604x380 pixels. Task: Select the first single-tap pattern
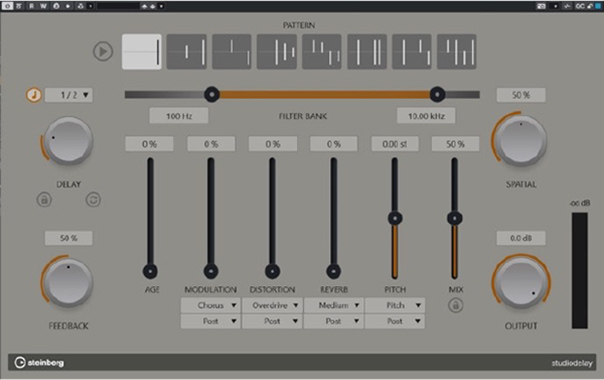tap(142, 52)
